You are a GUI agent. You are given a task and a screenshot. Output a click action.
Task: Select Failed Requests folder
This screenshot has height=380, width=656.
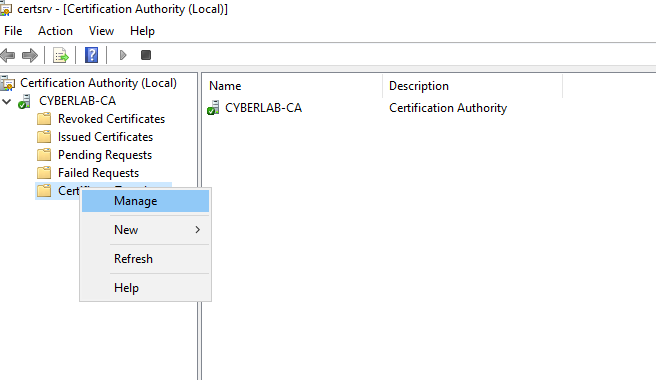point(98,173)
